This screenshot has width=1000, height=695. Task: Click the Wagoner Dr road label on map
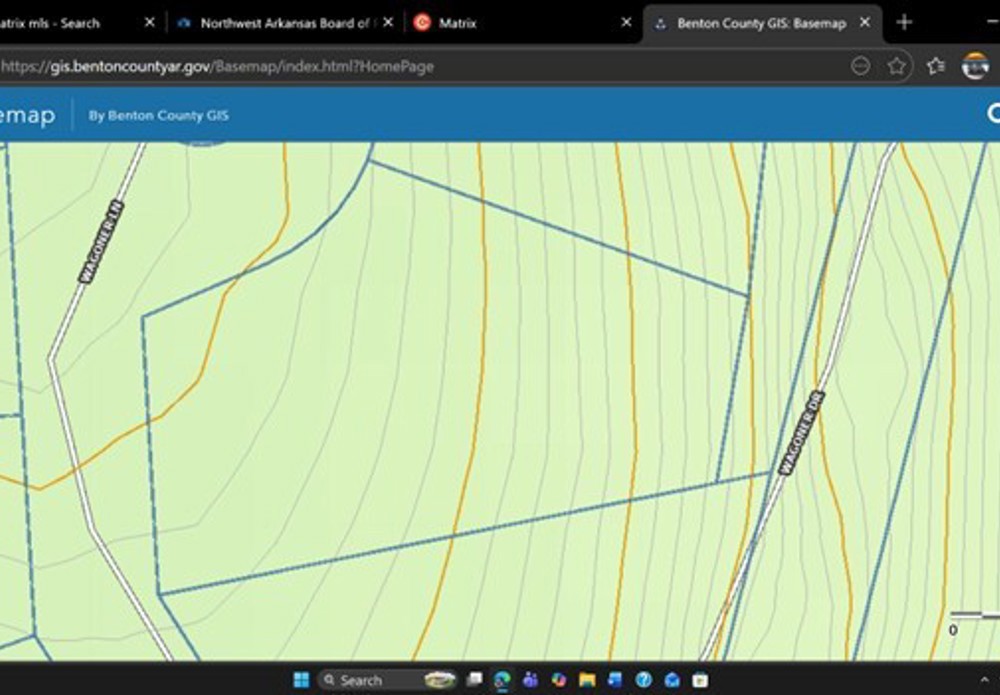click(x=801, y=432)
